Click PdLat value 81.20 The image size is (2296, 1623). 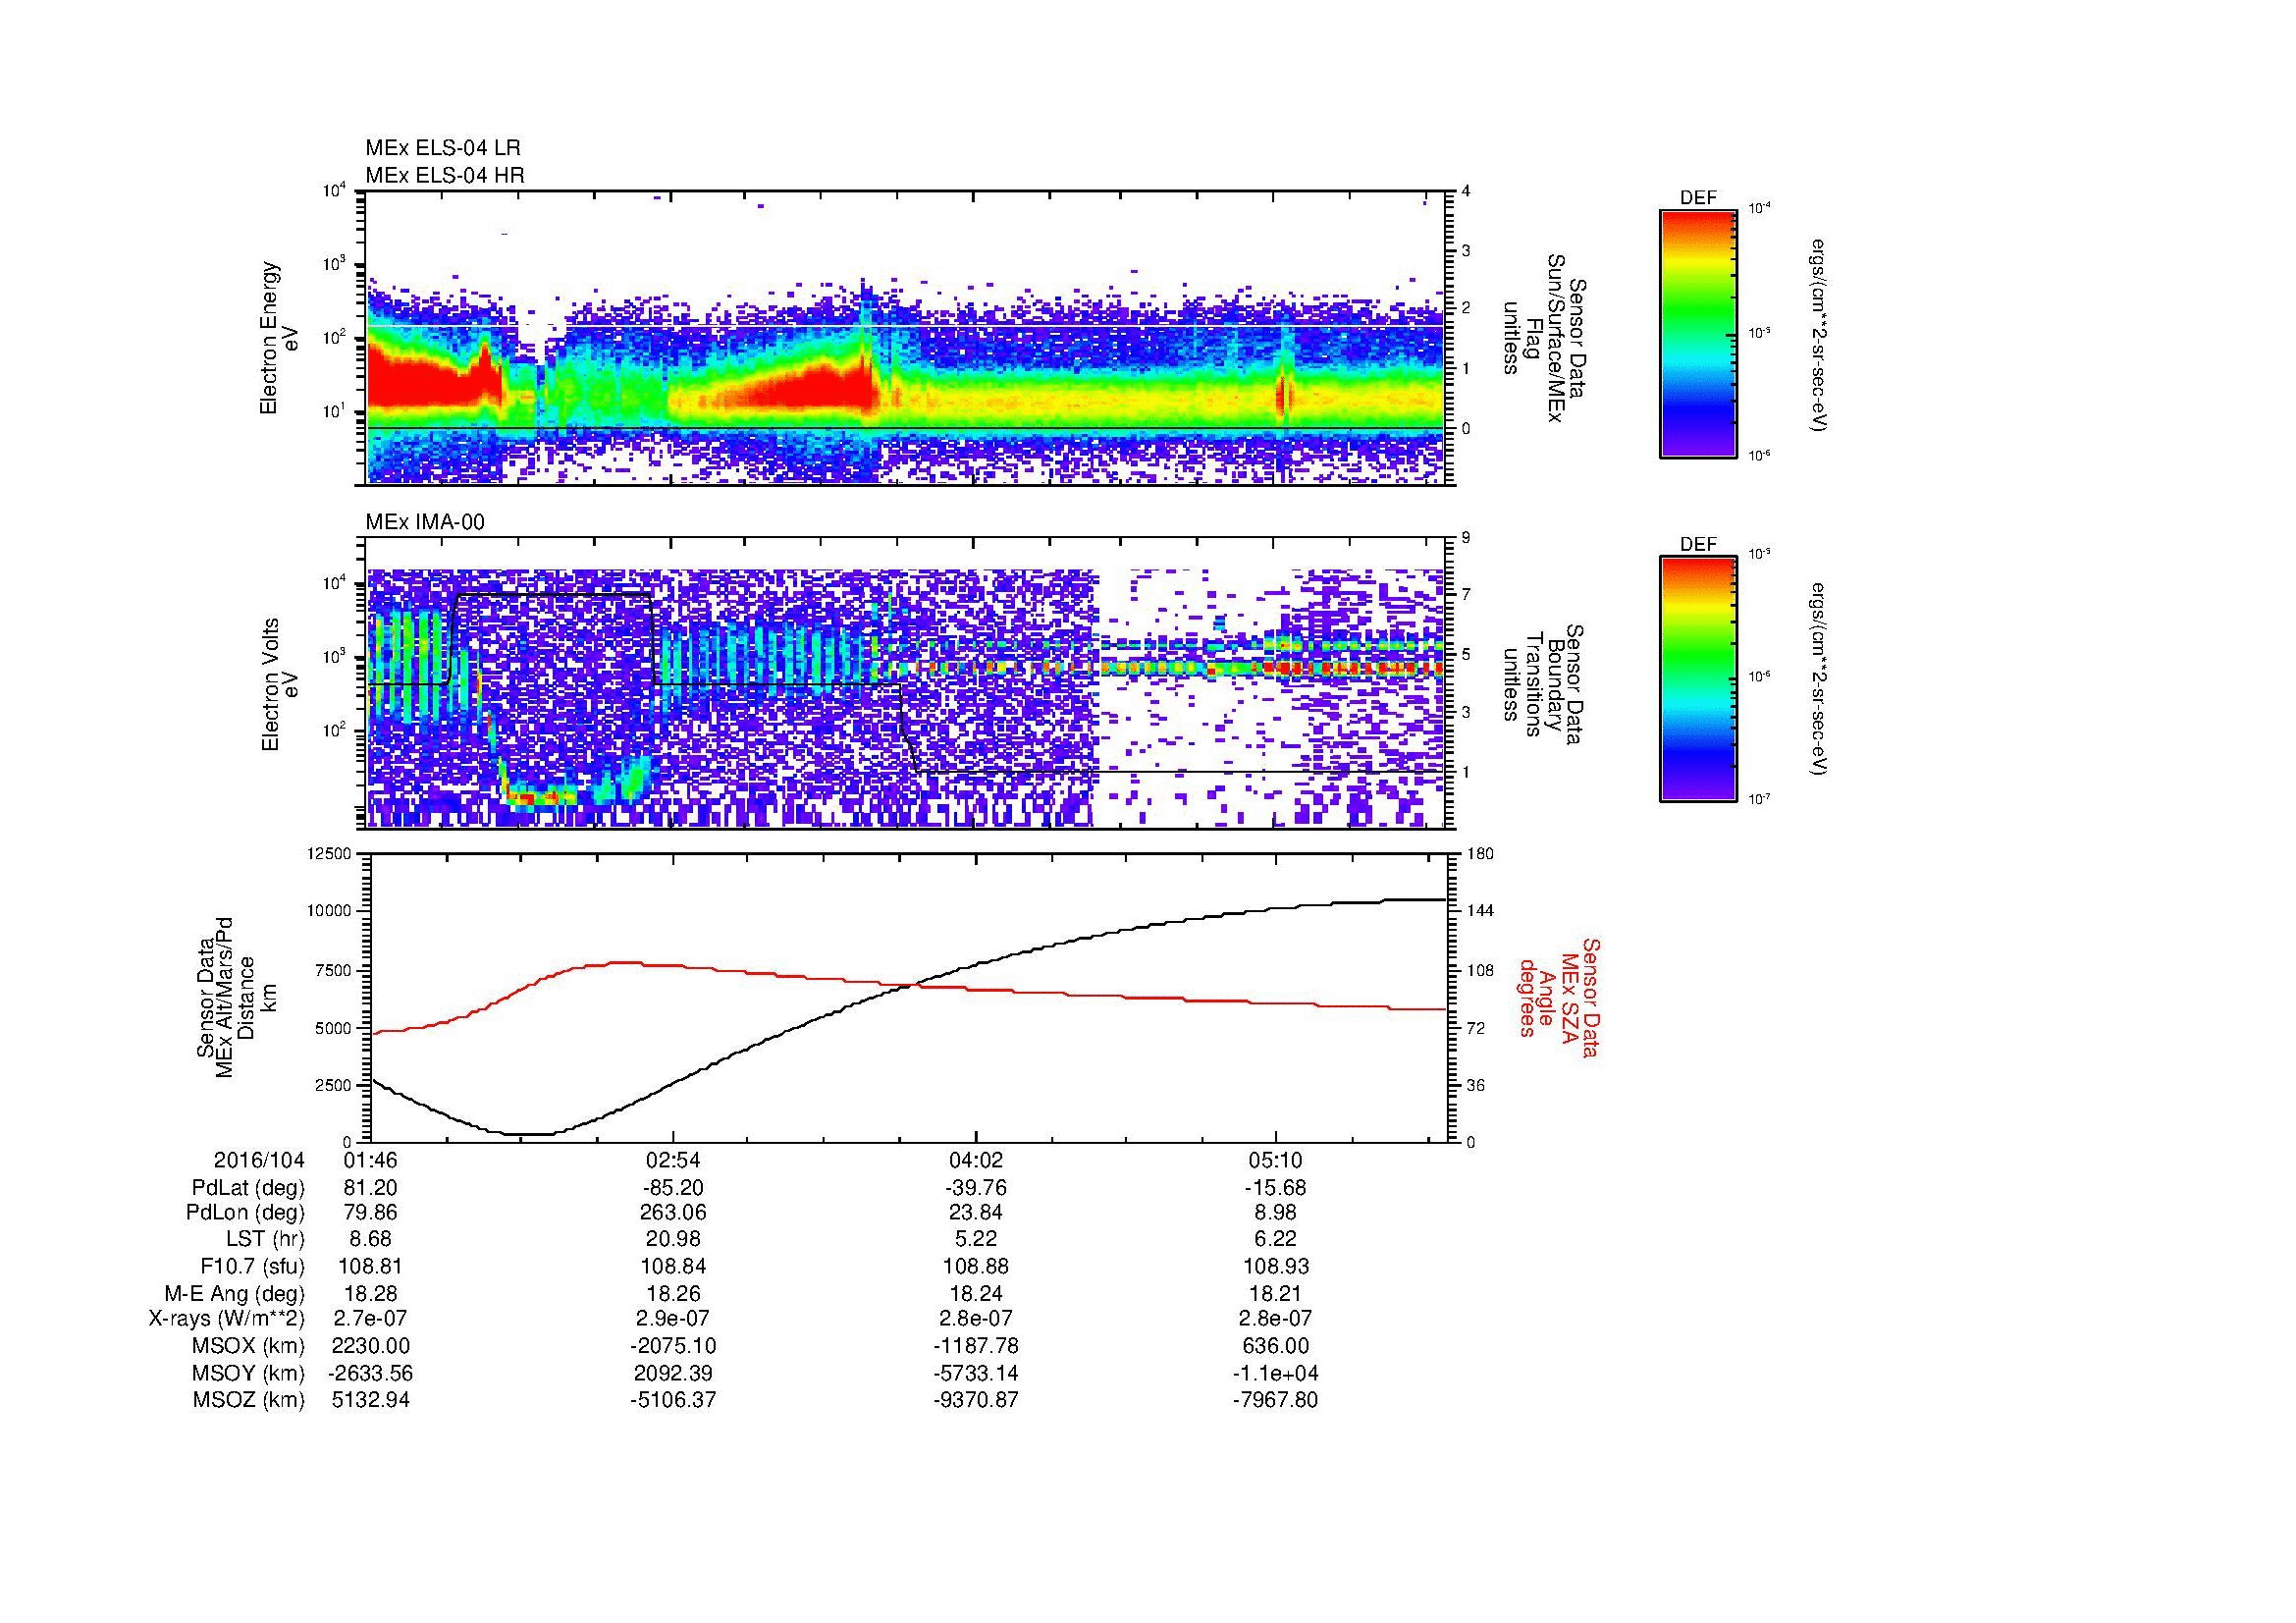(x=370, y=1188)
